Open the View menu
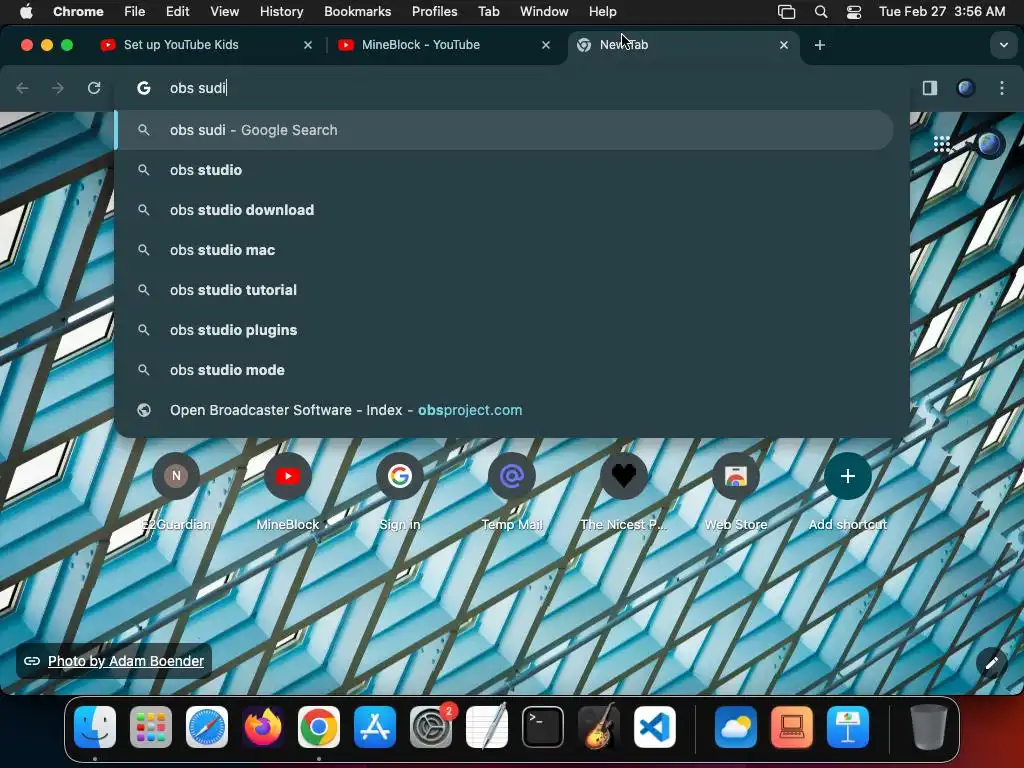Viewport: 1024px width, 768px height. tap(225, 12)
